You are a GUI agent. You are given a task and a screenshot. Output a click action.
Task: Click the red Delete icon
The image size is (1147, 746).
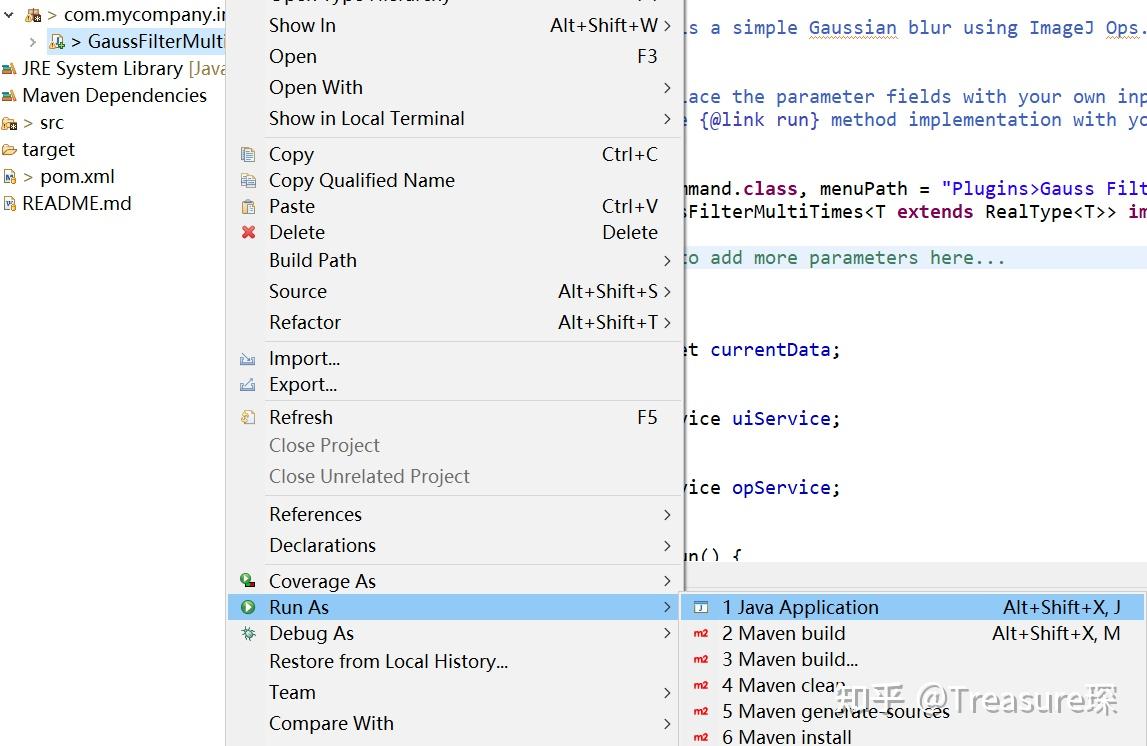click(x=248, y=232)
